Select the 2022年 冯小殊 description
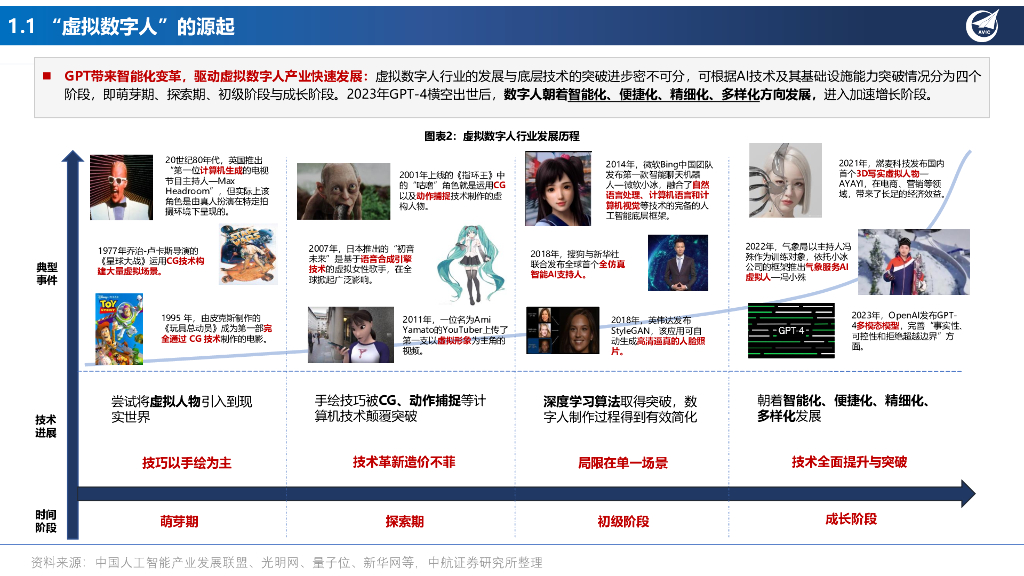 (799, 262)
